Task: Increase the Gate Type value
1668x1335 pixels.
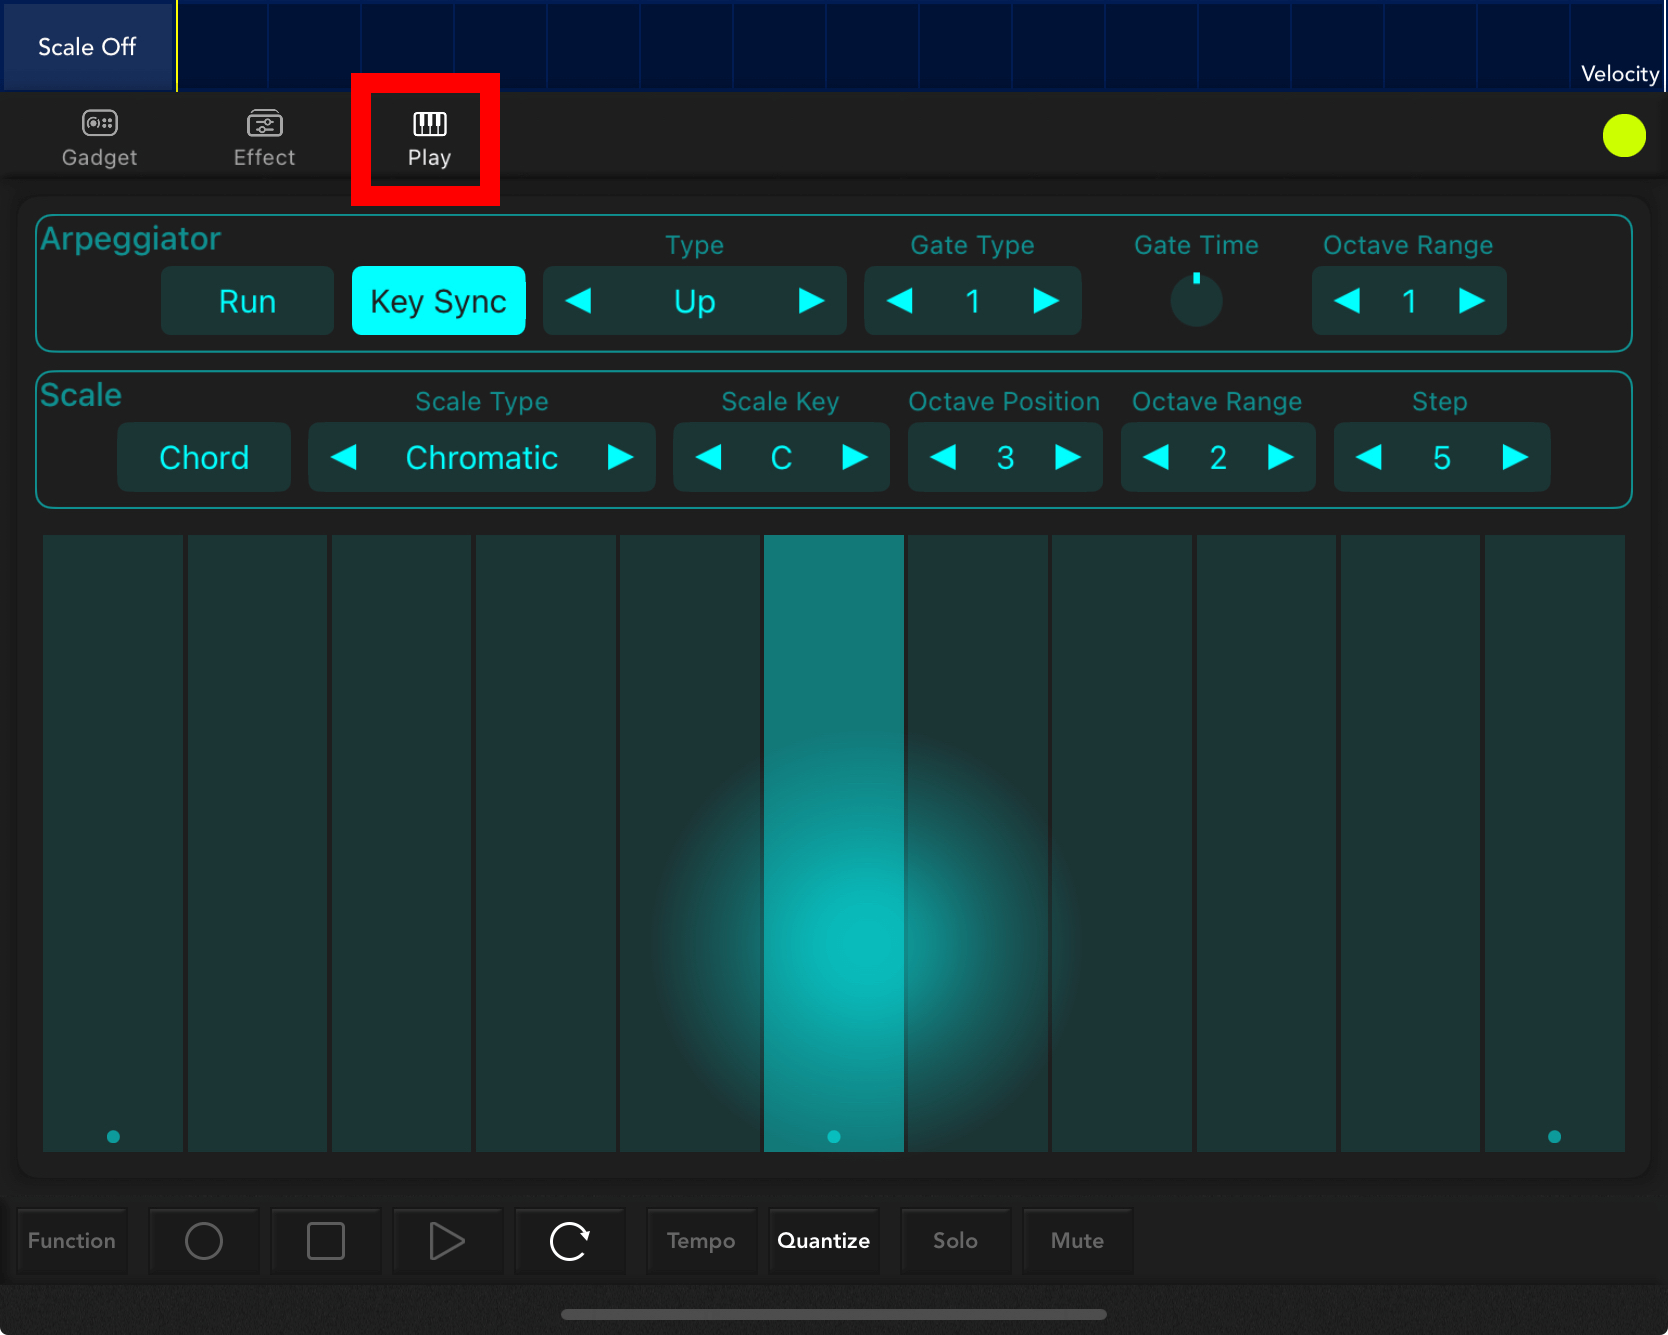Action: [1046, 301]
